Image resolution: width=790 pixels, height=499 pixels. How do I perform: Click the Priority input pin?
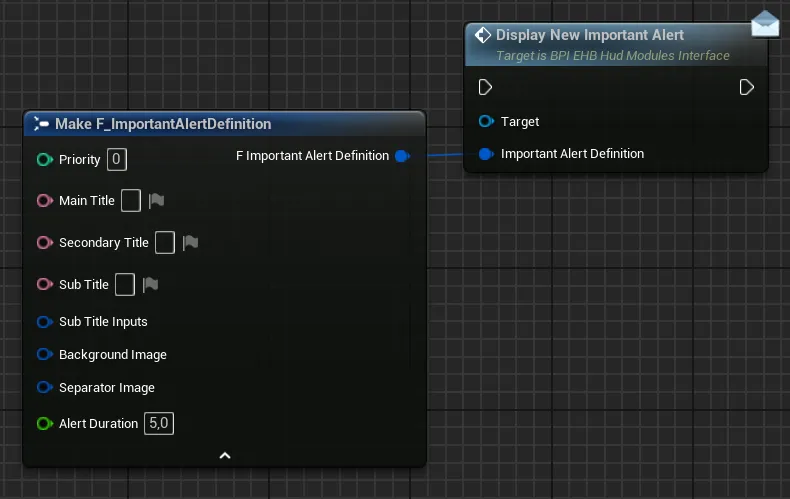[x=45, y=160]
